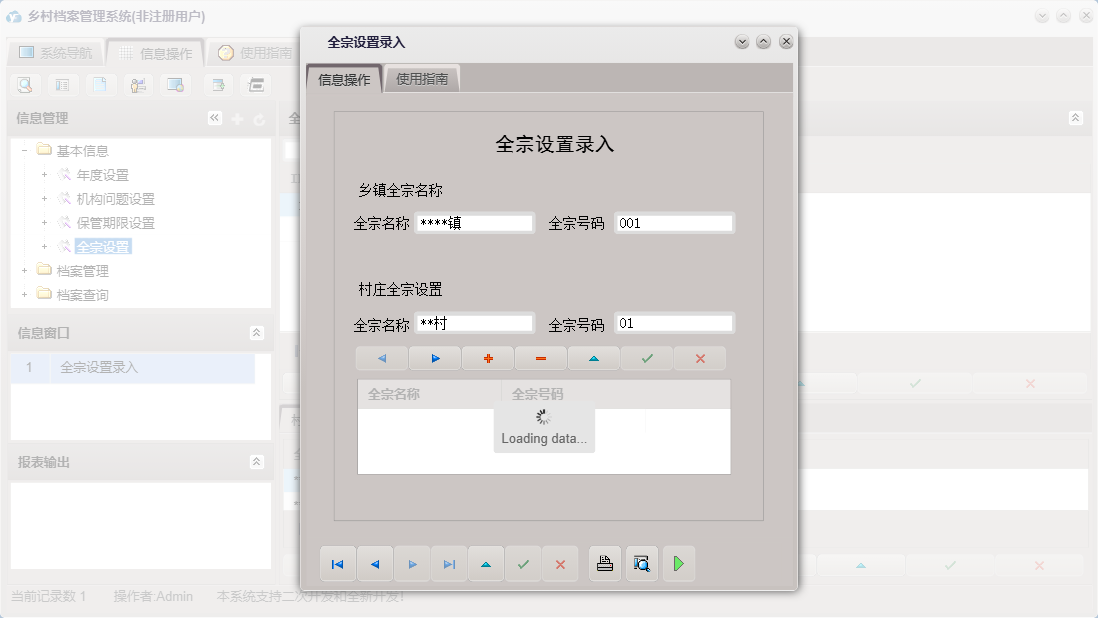Select the user setup icon in toolbar
This screenshot has width=1098, height=618.
138,85
